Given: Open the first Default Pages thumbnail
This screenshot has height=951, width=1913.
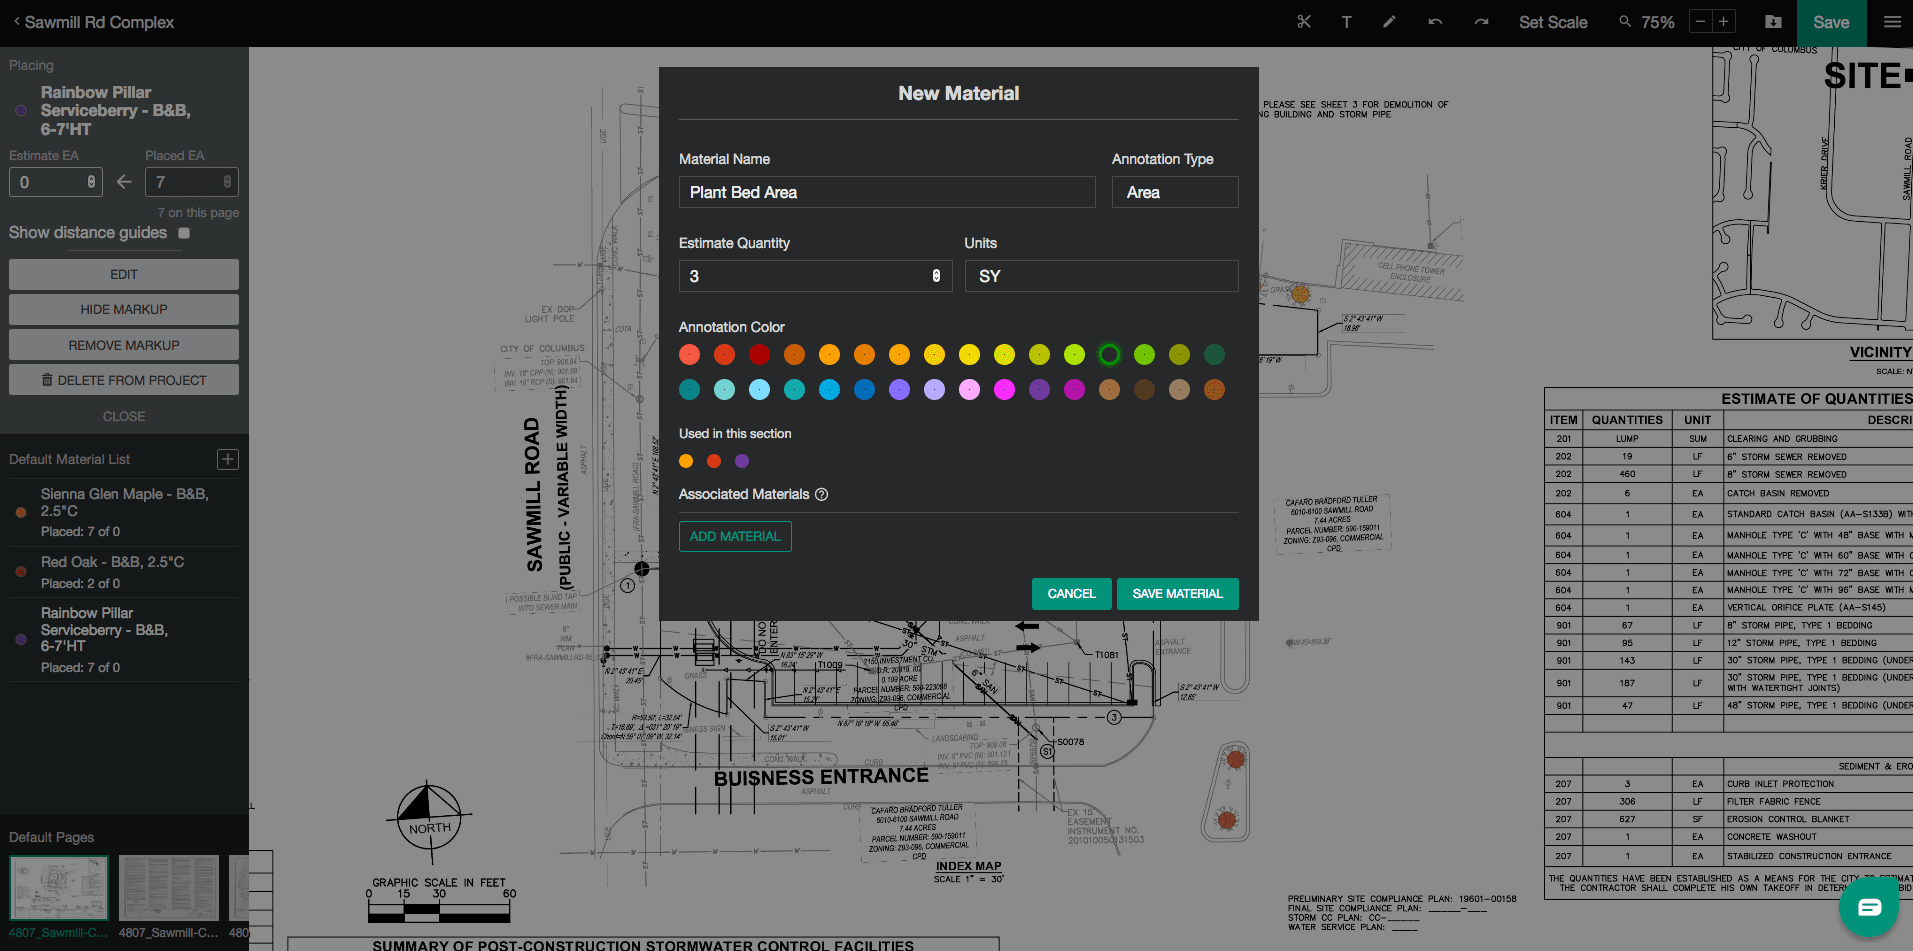Looking at the screenshot, I should coord(59,888).
